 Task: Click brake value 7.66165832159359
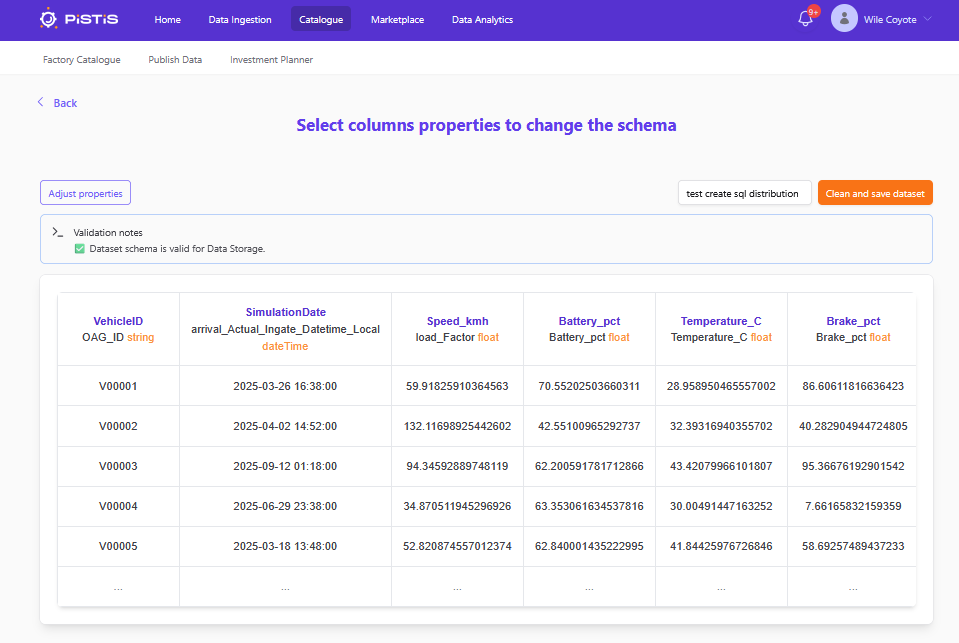point(853,506)
